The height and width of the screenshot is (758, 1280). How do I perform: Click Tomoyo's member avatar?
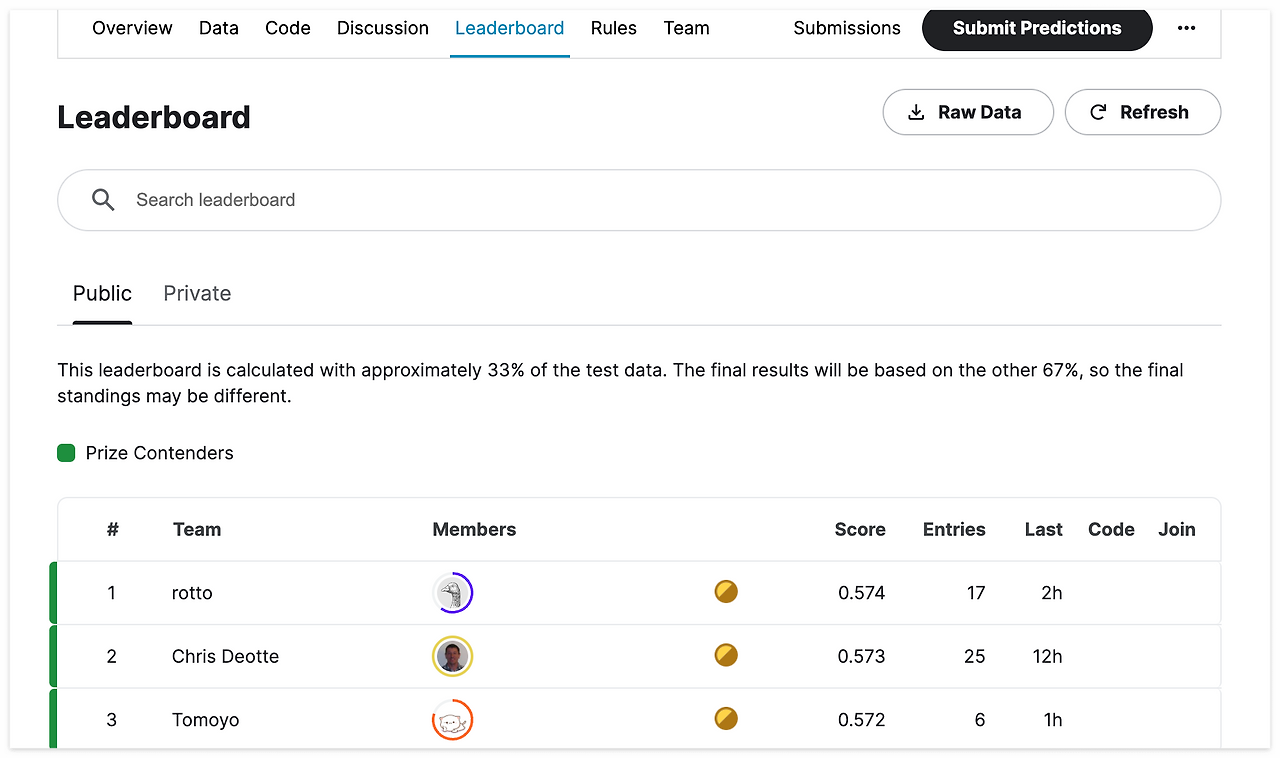tap(453, 720)
